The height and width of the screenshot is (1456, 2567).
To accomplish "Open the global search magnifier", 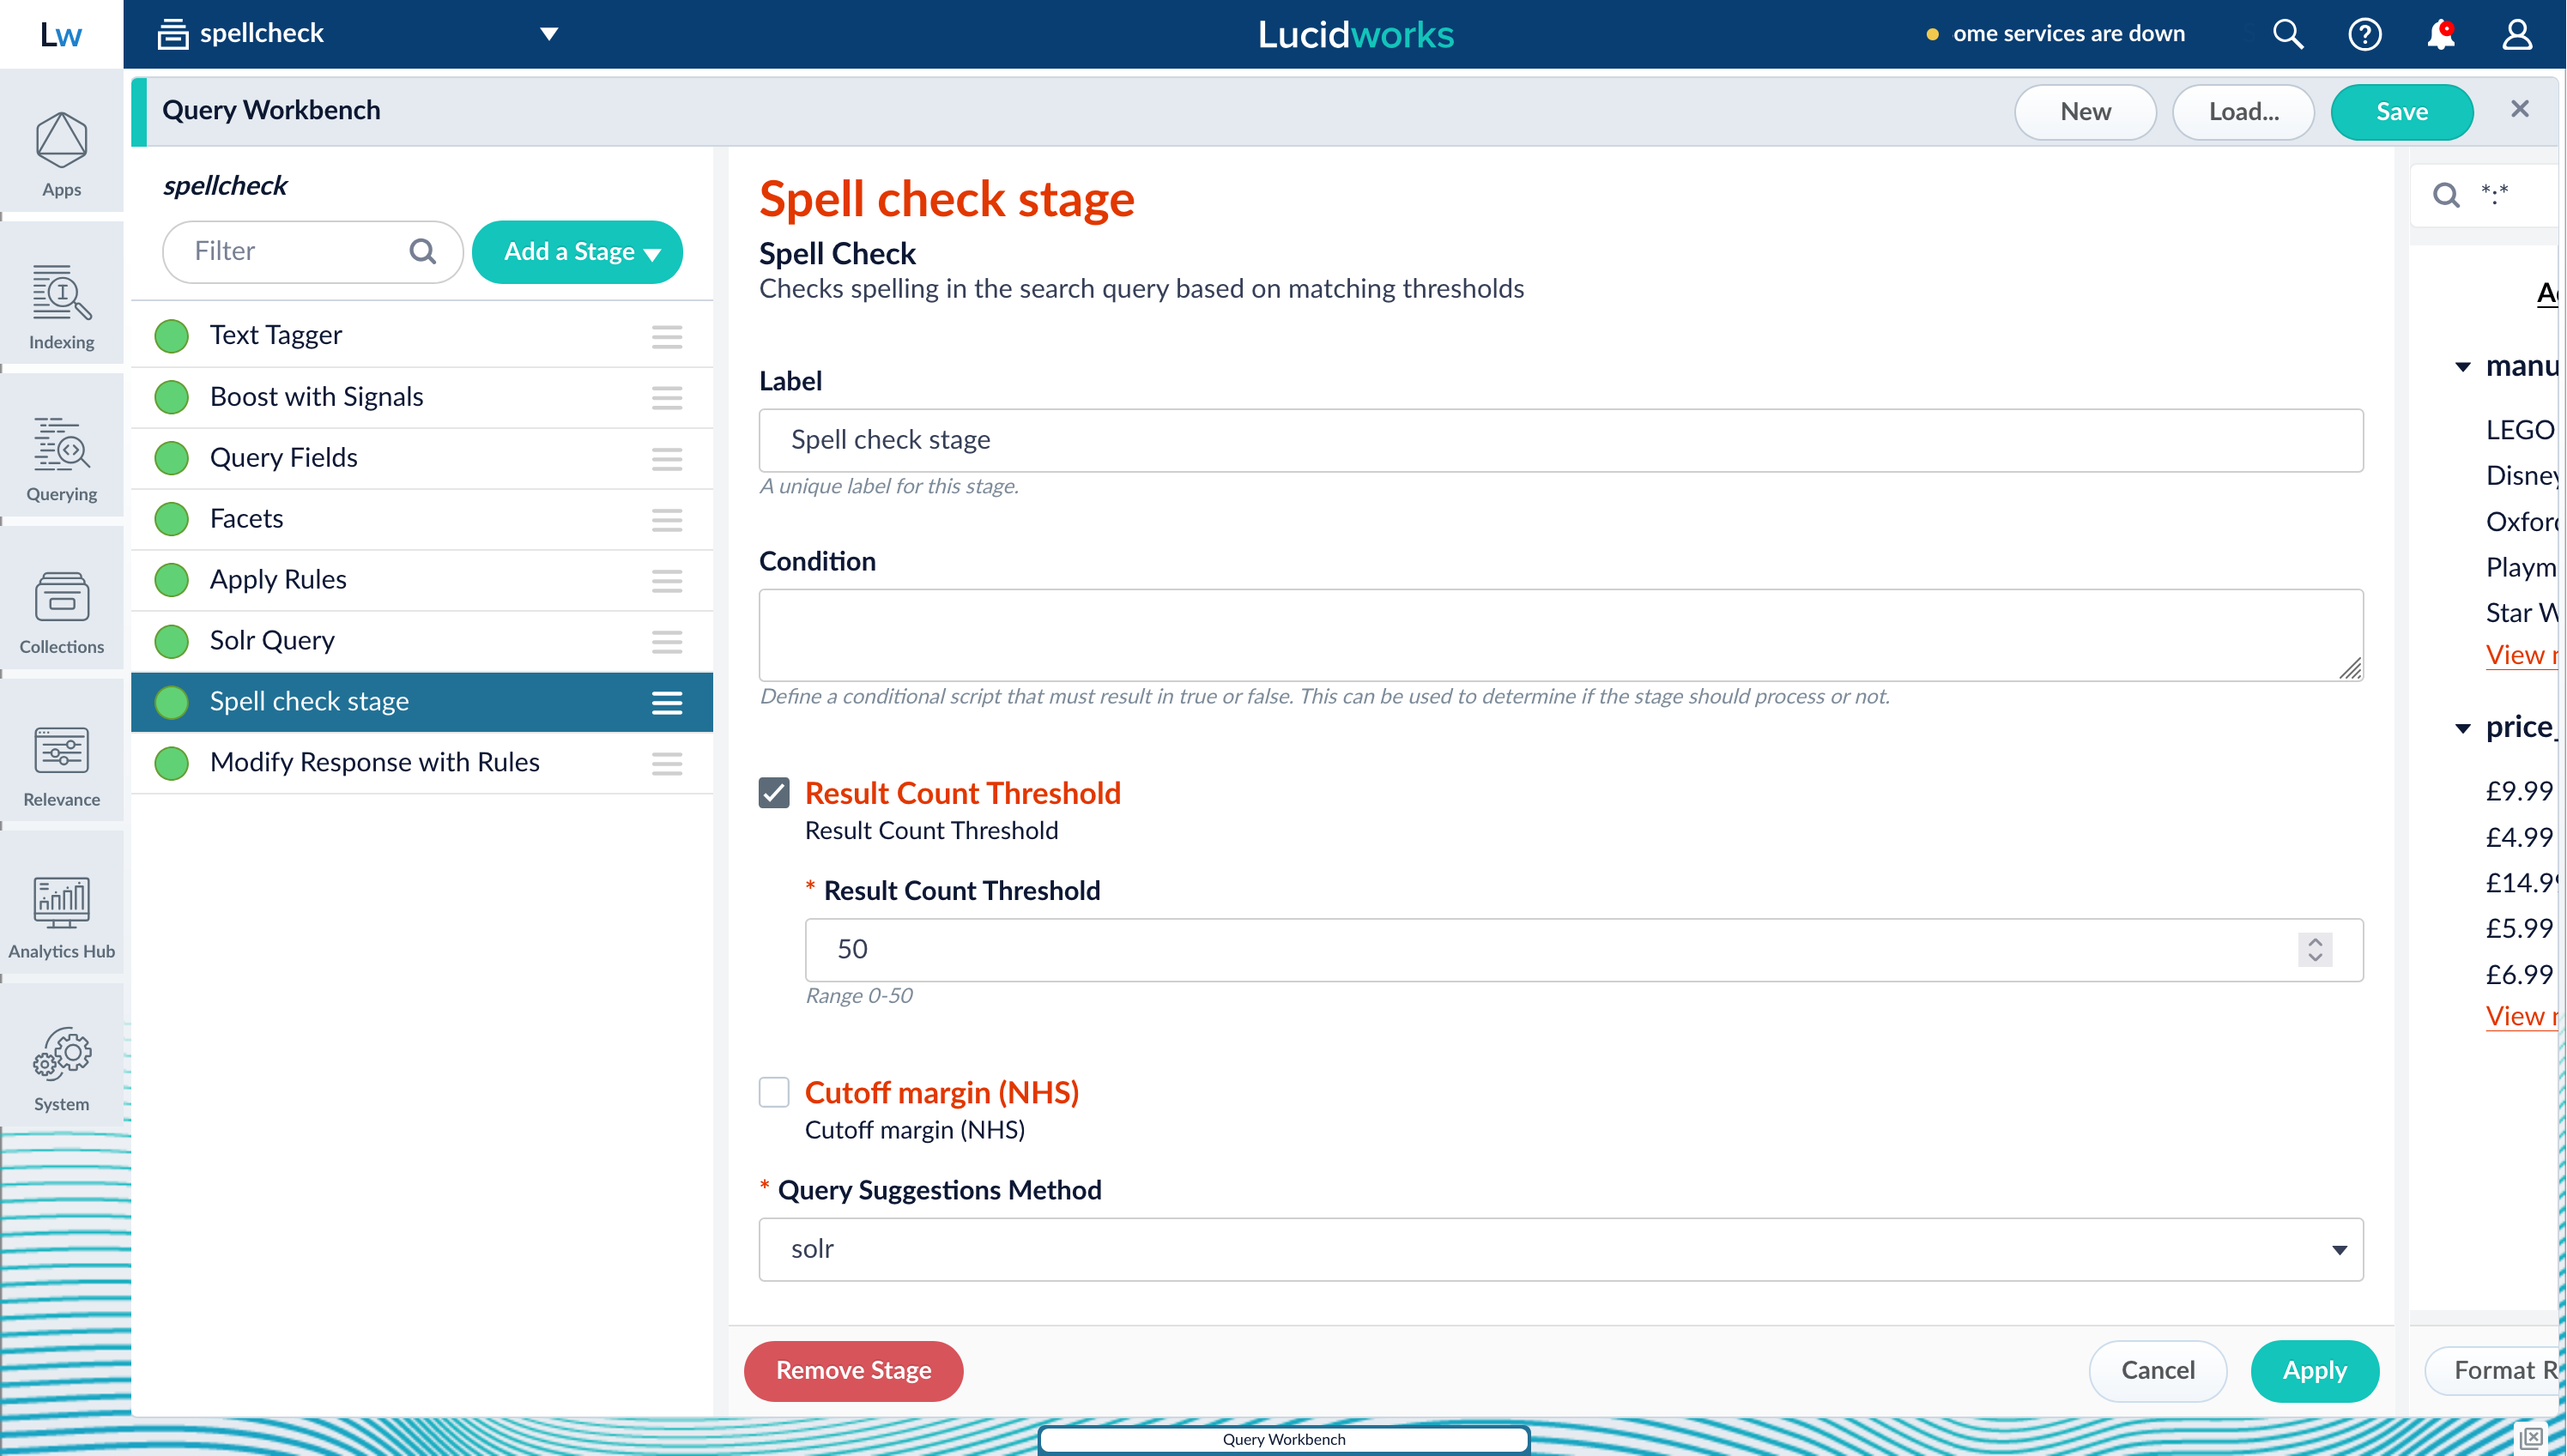I will [x=2287, y=33].
